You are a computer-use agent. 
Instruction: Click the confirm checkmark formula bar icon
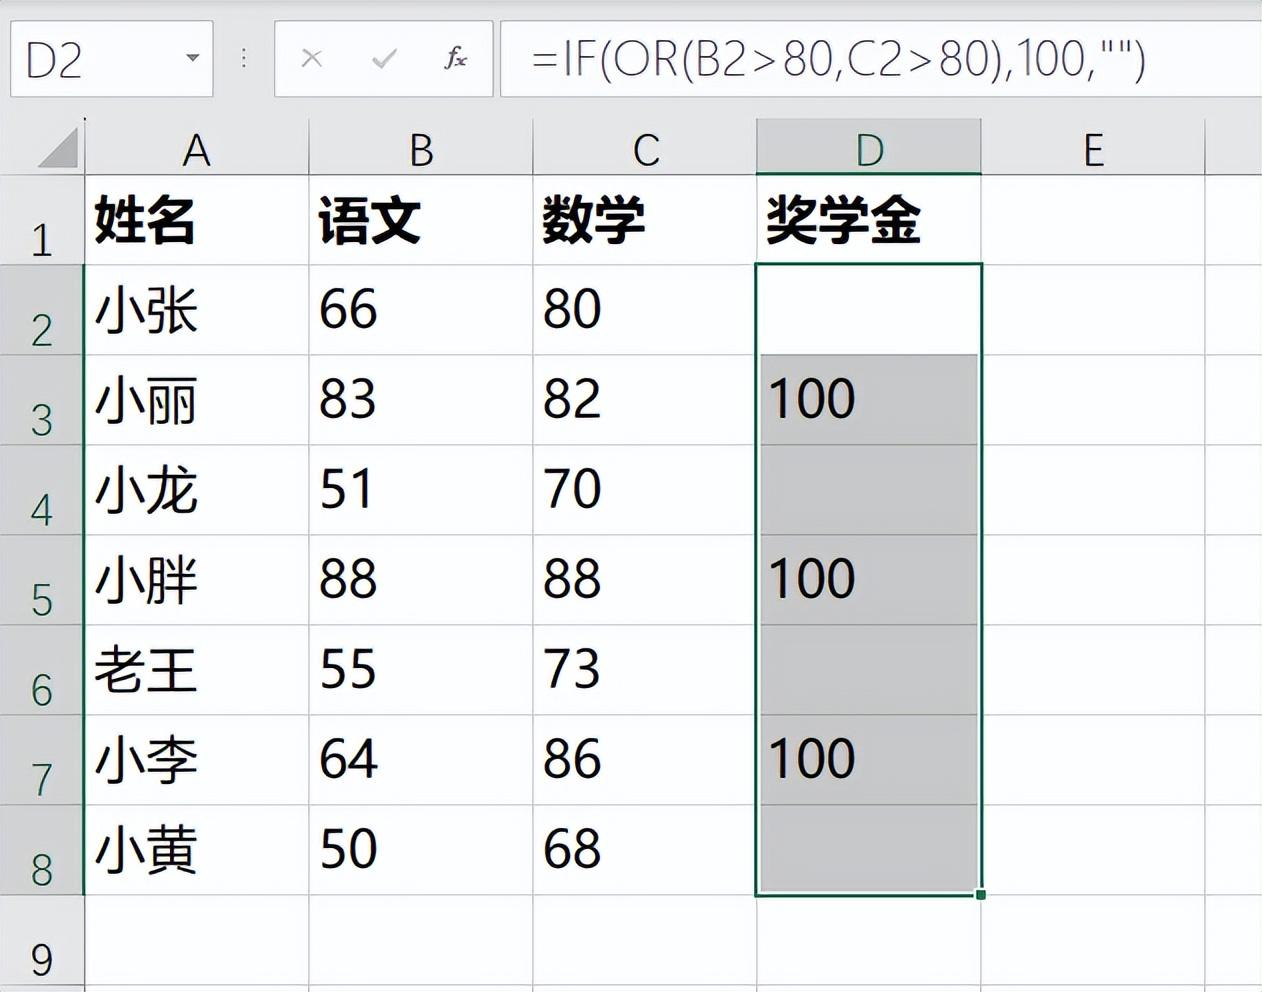(384, 59)
